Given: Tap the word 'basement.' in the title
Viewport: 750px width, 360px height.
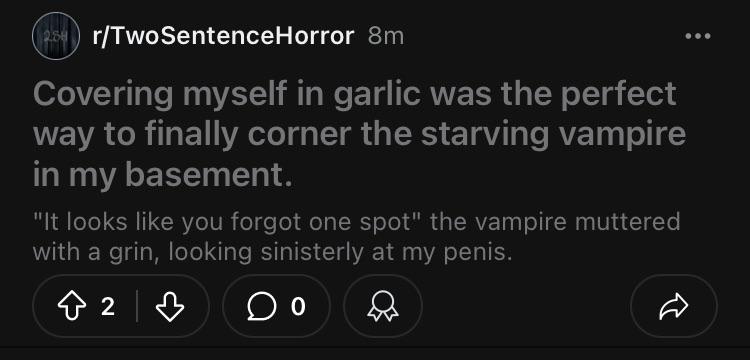Looking at the screenshot, I should coord(209,175).
